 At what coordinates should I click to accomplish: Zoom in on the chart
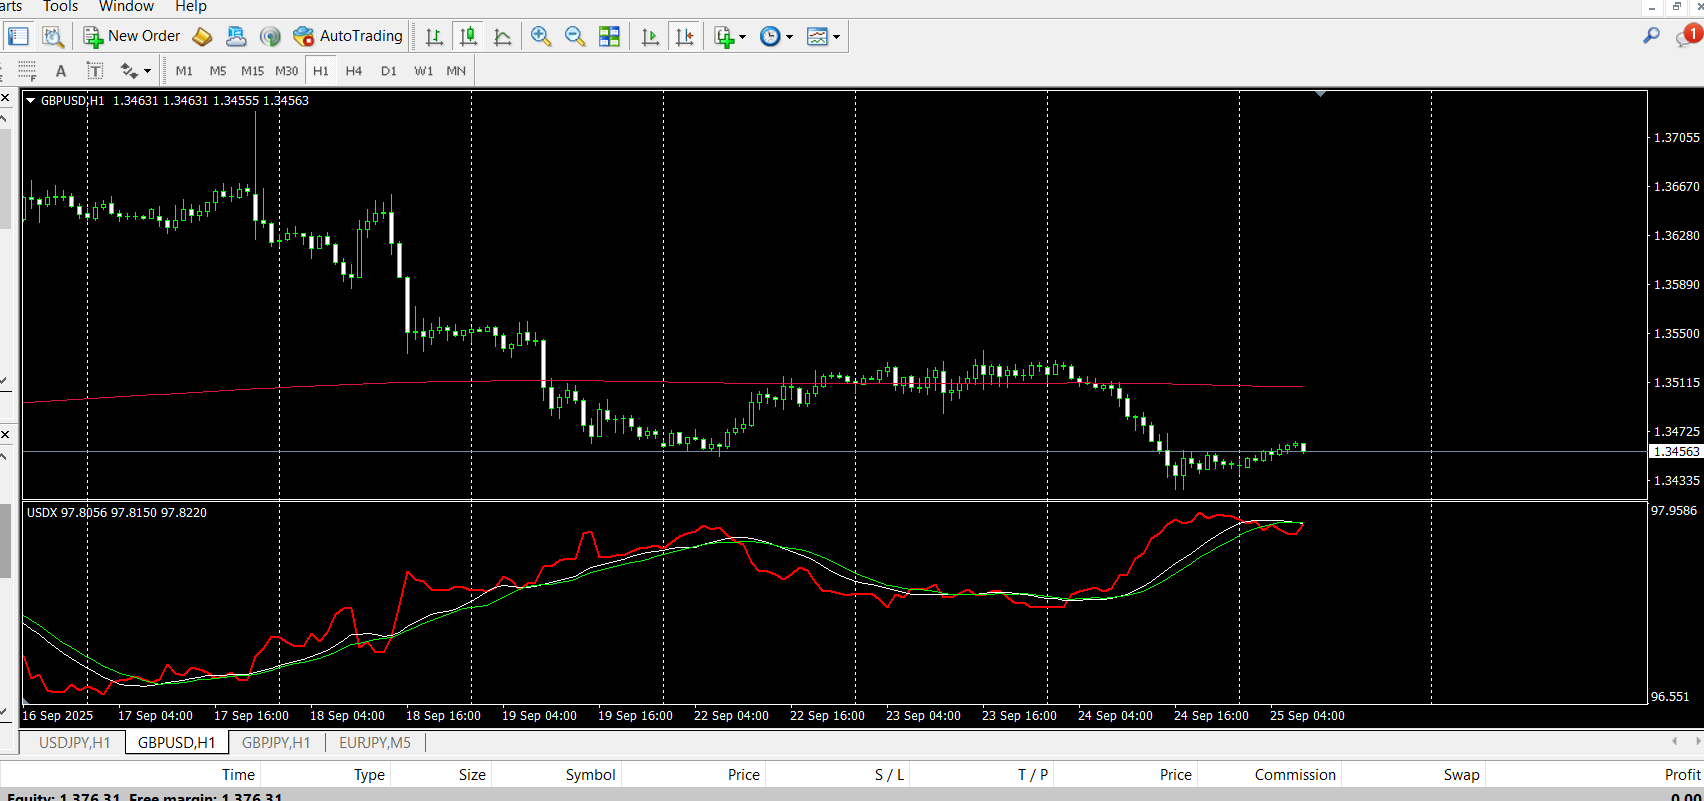541,37
